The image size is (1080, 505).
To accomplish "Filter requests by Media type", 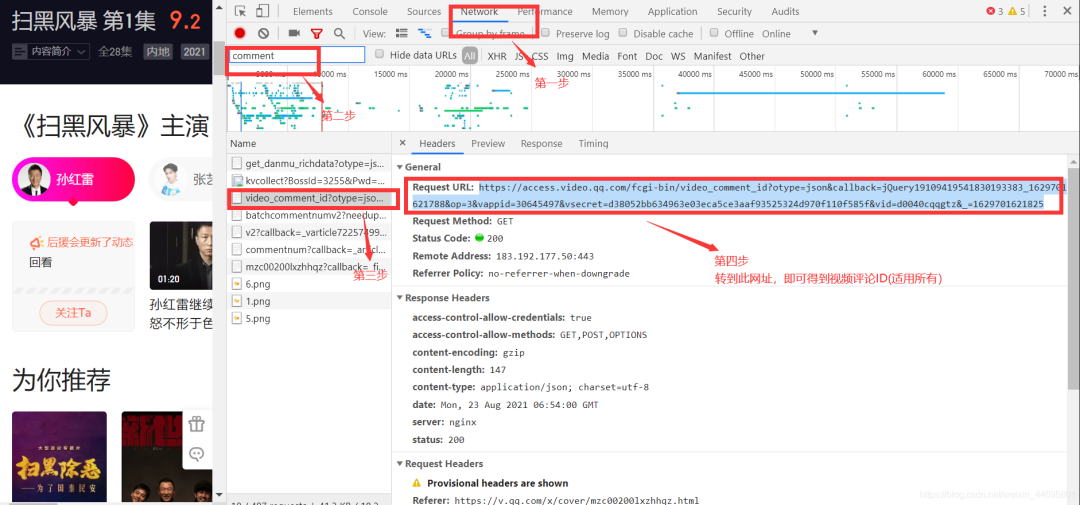I will pyautogui.click(x=596, y=56).
